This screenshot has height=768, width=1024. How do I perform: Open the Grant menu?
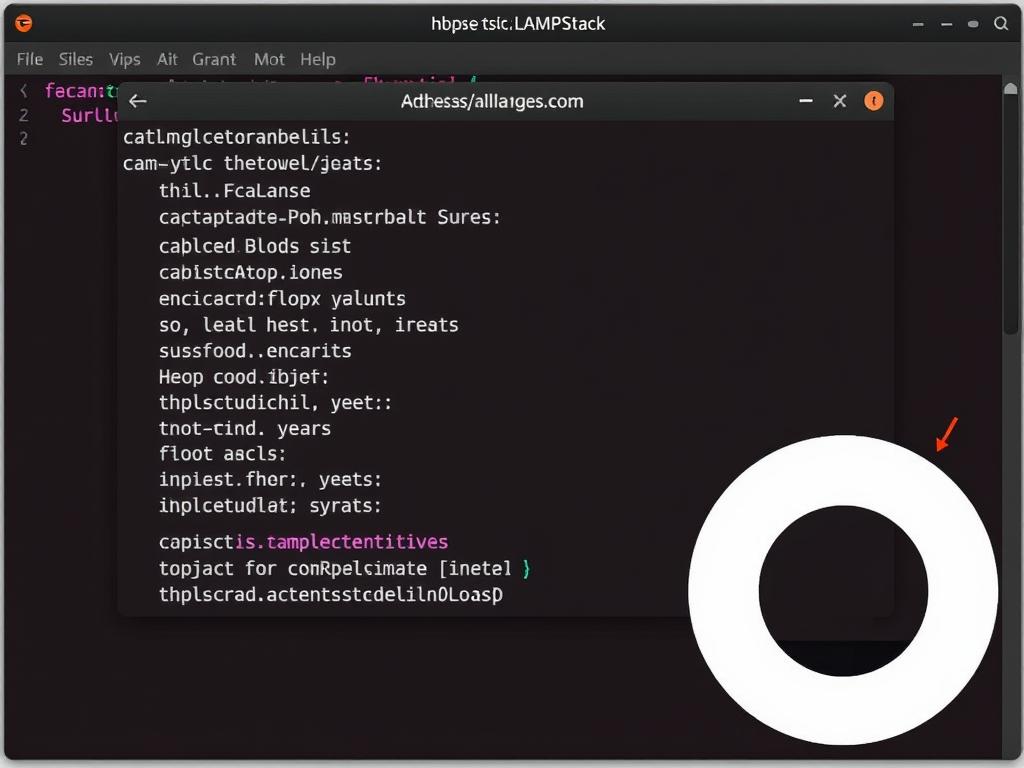214,59
